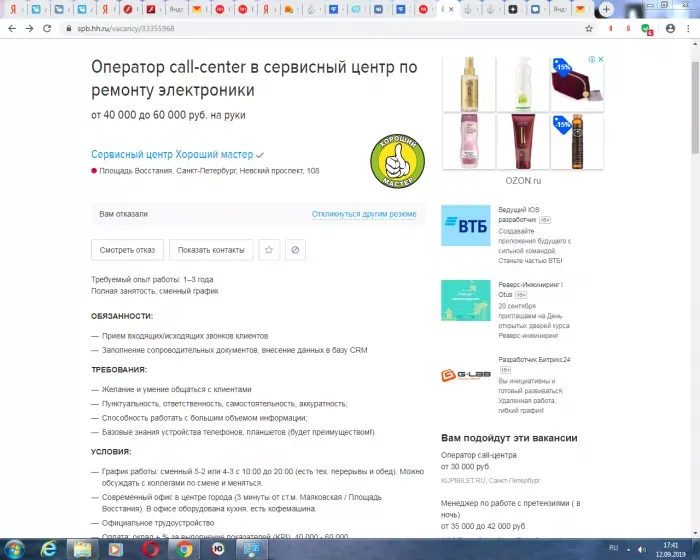Open Windows Explorer from the taskbar
Screen dimensions: 700x560
coord(82,549)
